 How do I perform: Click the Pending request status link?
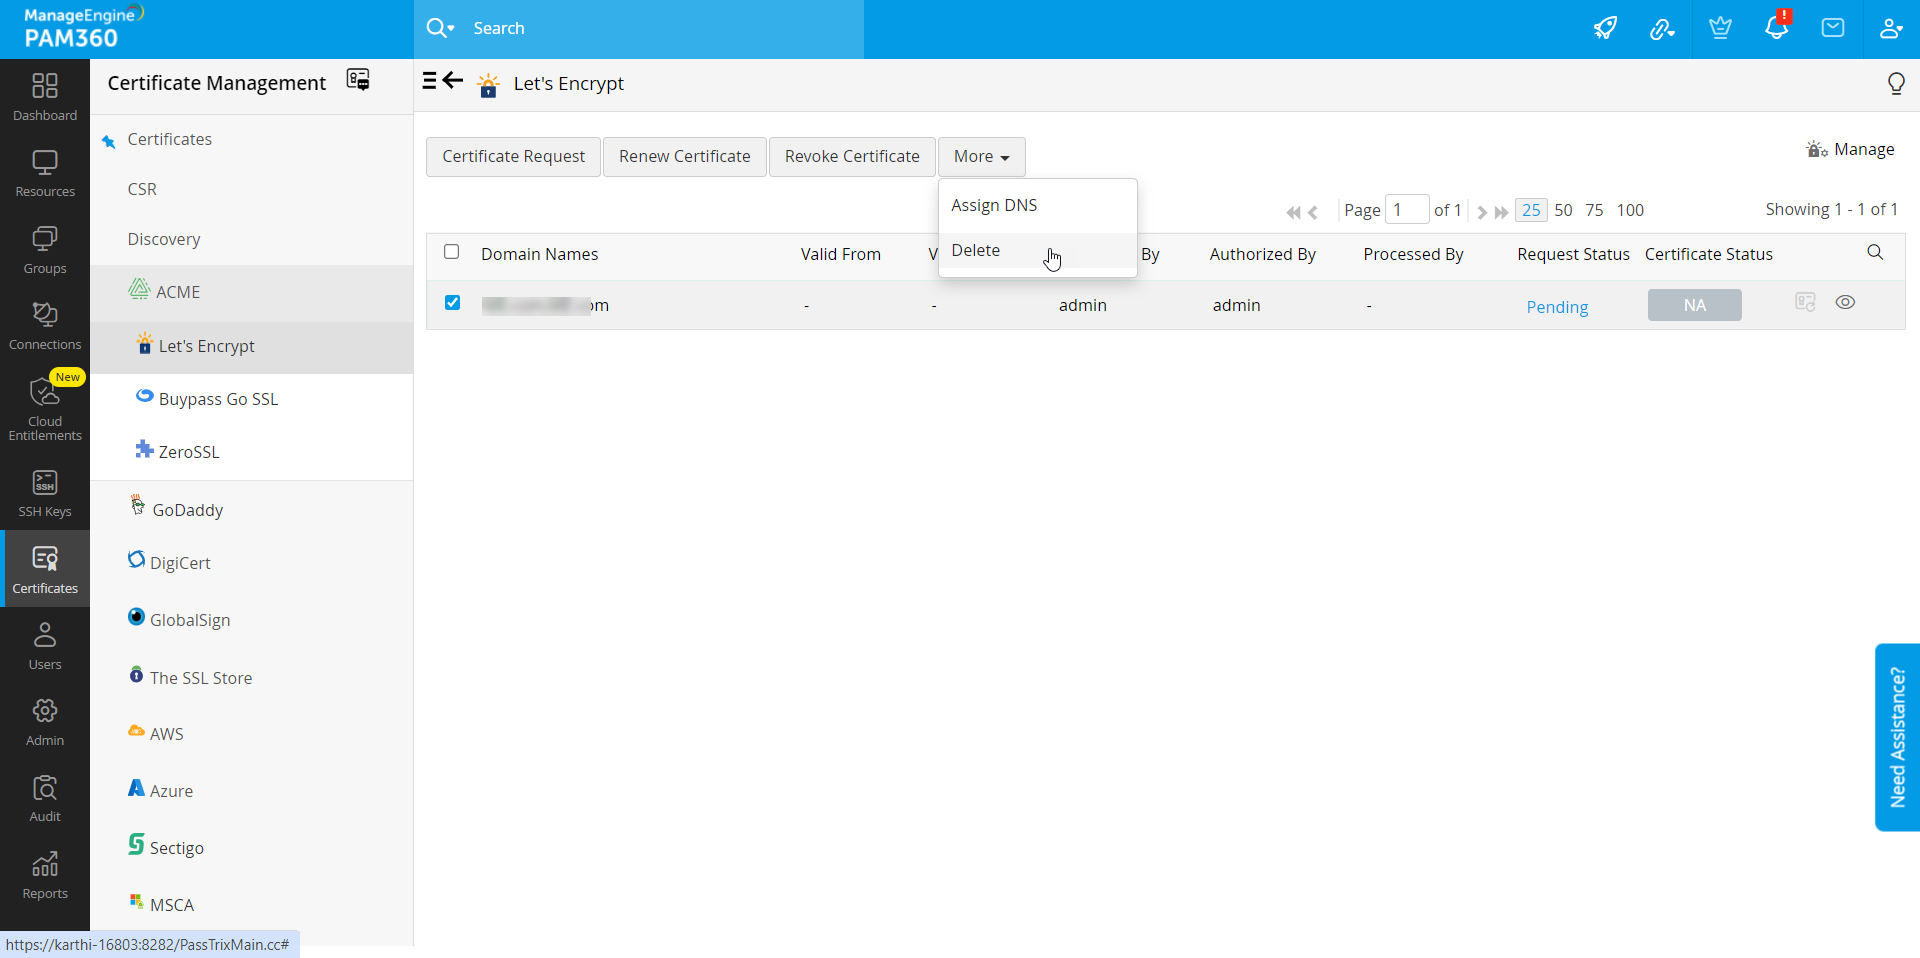(1557, 307)
